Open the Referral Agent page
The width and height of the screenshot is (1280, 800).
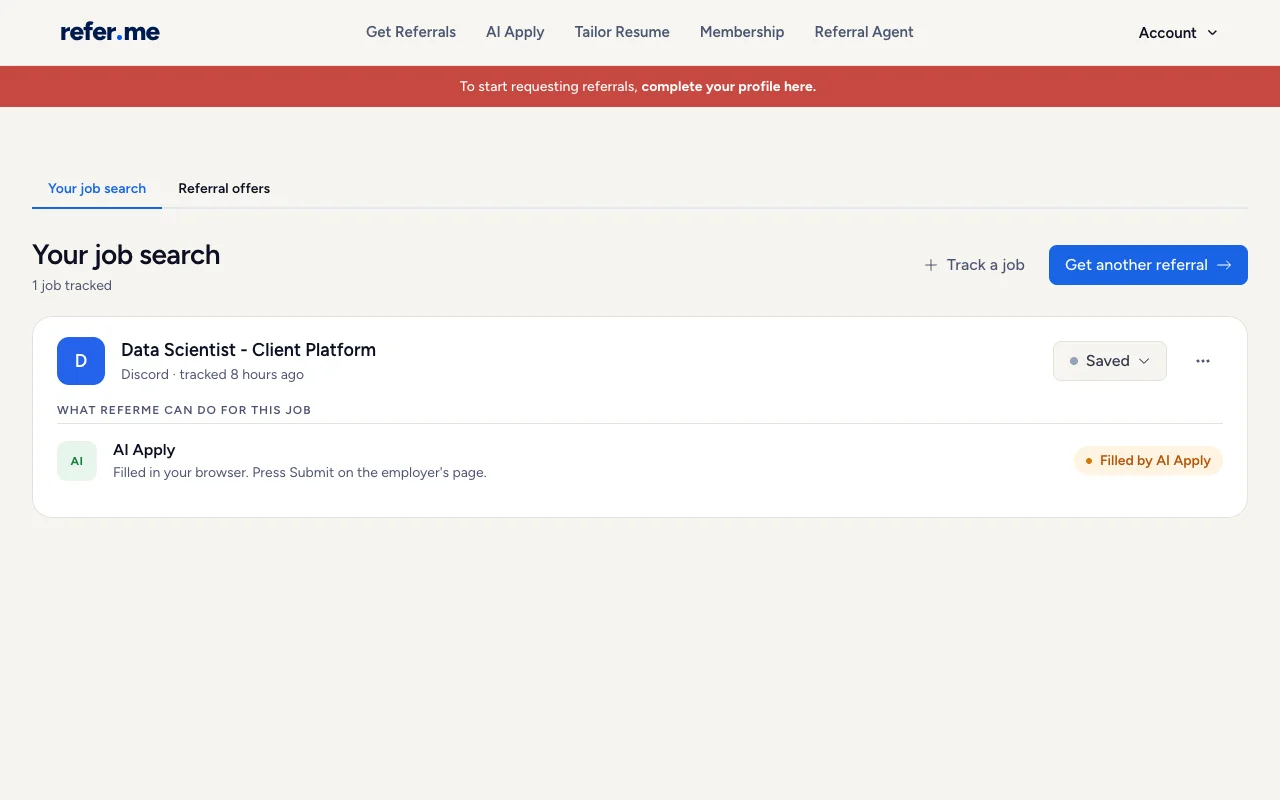coord(864,32)
